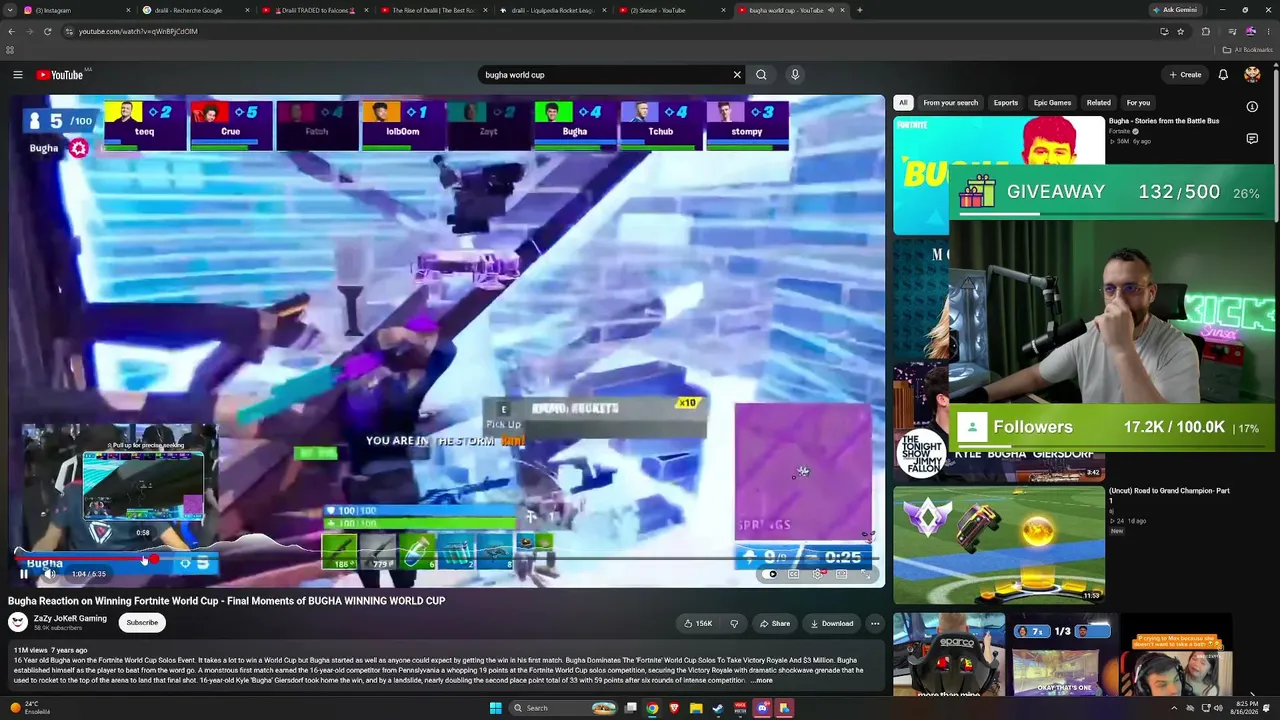The height and width of the screenshot is (720, 1280).
Task: Focus the YouTube search input field
Action: tap(606, 75)
